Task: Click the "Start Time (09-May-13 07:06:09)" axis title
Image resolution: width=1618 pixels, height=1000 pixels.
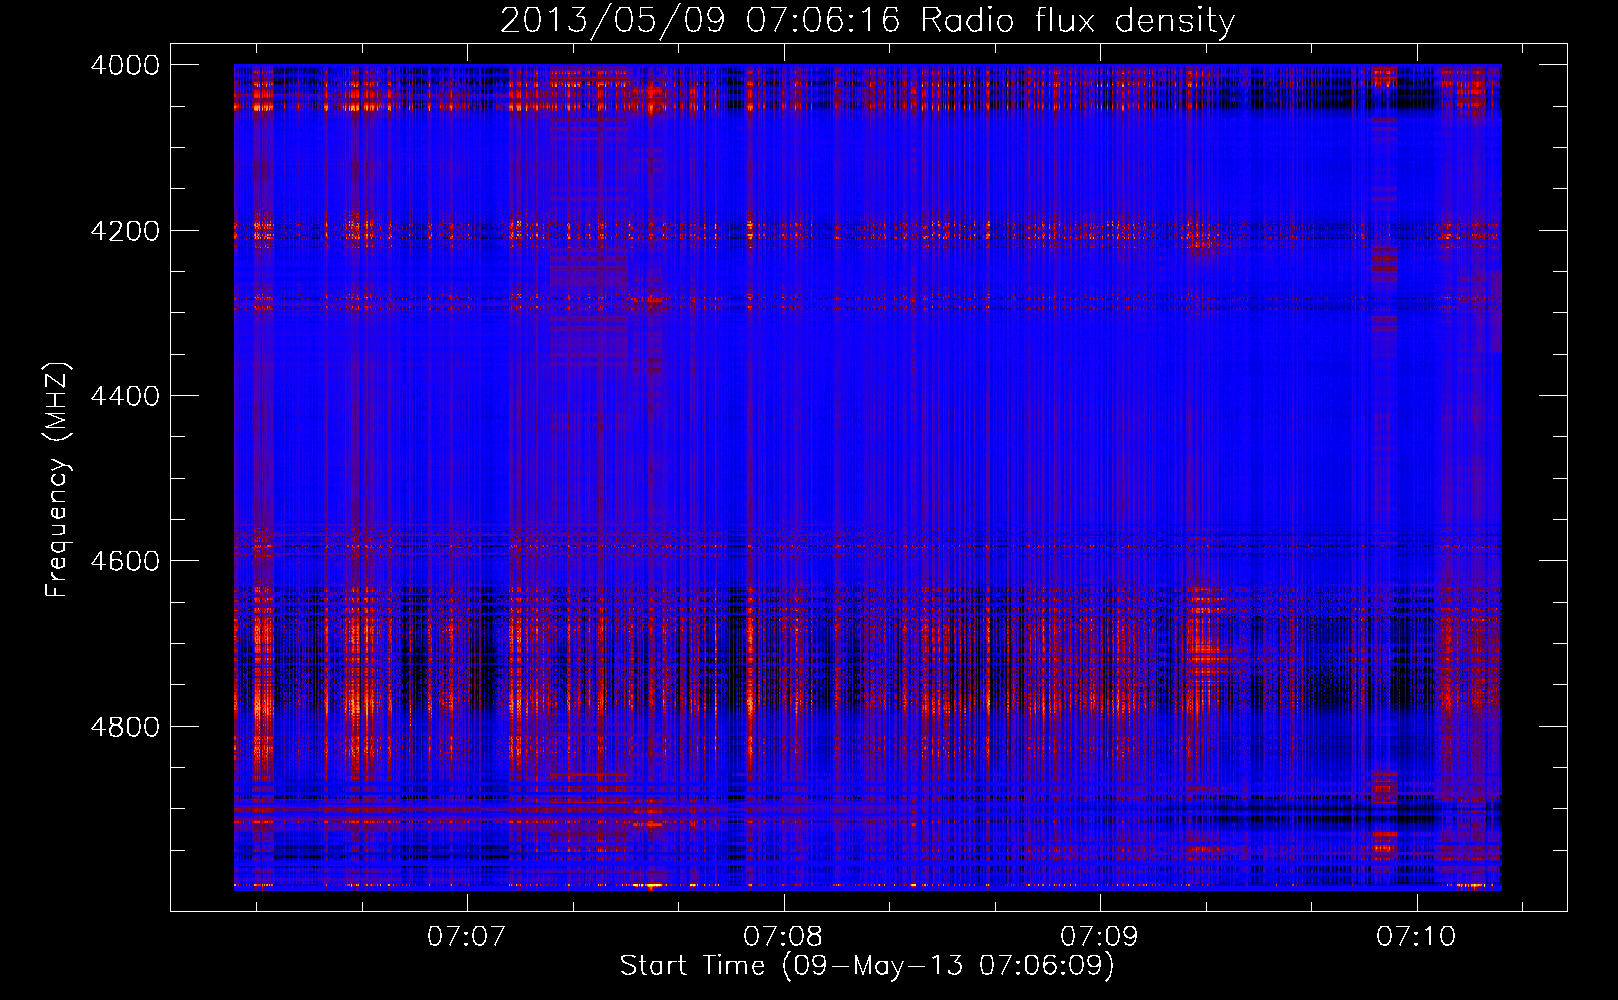Action: pyautogui.click(x=867, y=966)
